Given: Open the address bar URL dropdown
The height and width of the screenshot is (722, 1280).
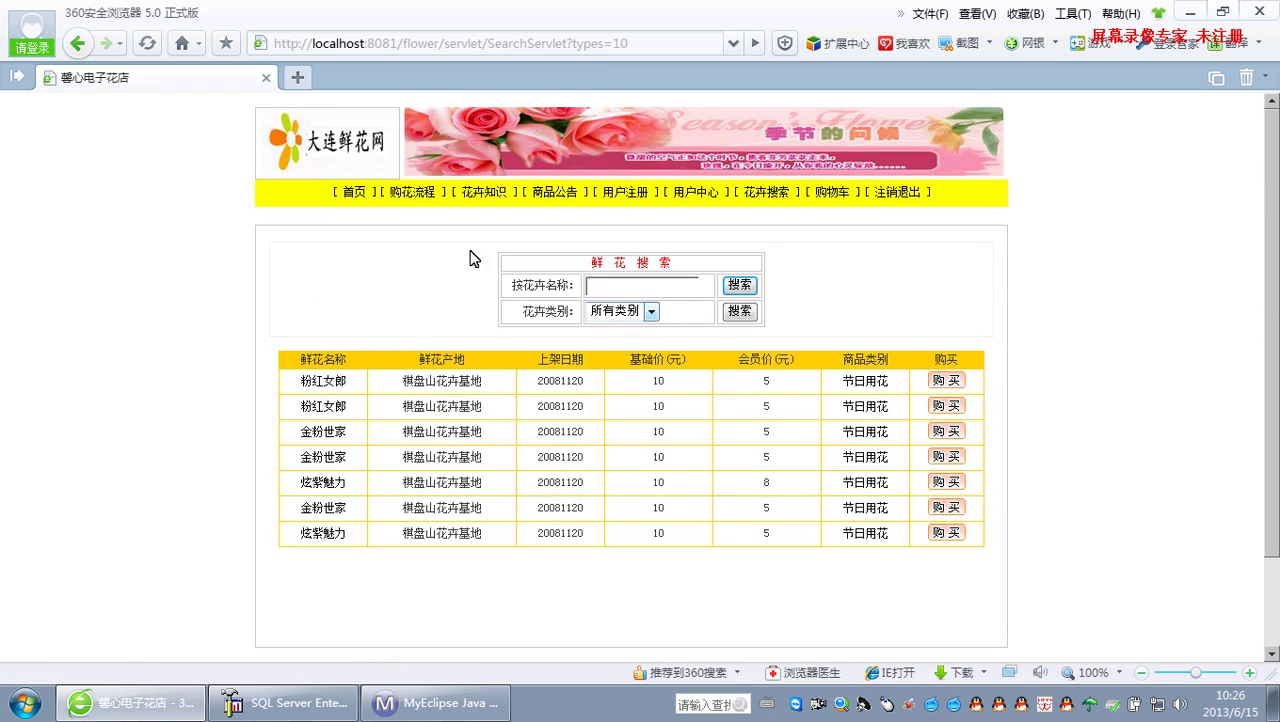Looking at the screenshot, I should [x=733, y=43].
